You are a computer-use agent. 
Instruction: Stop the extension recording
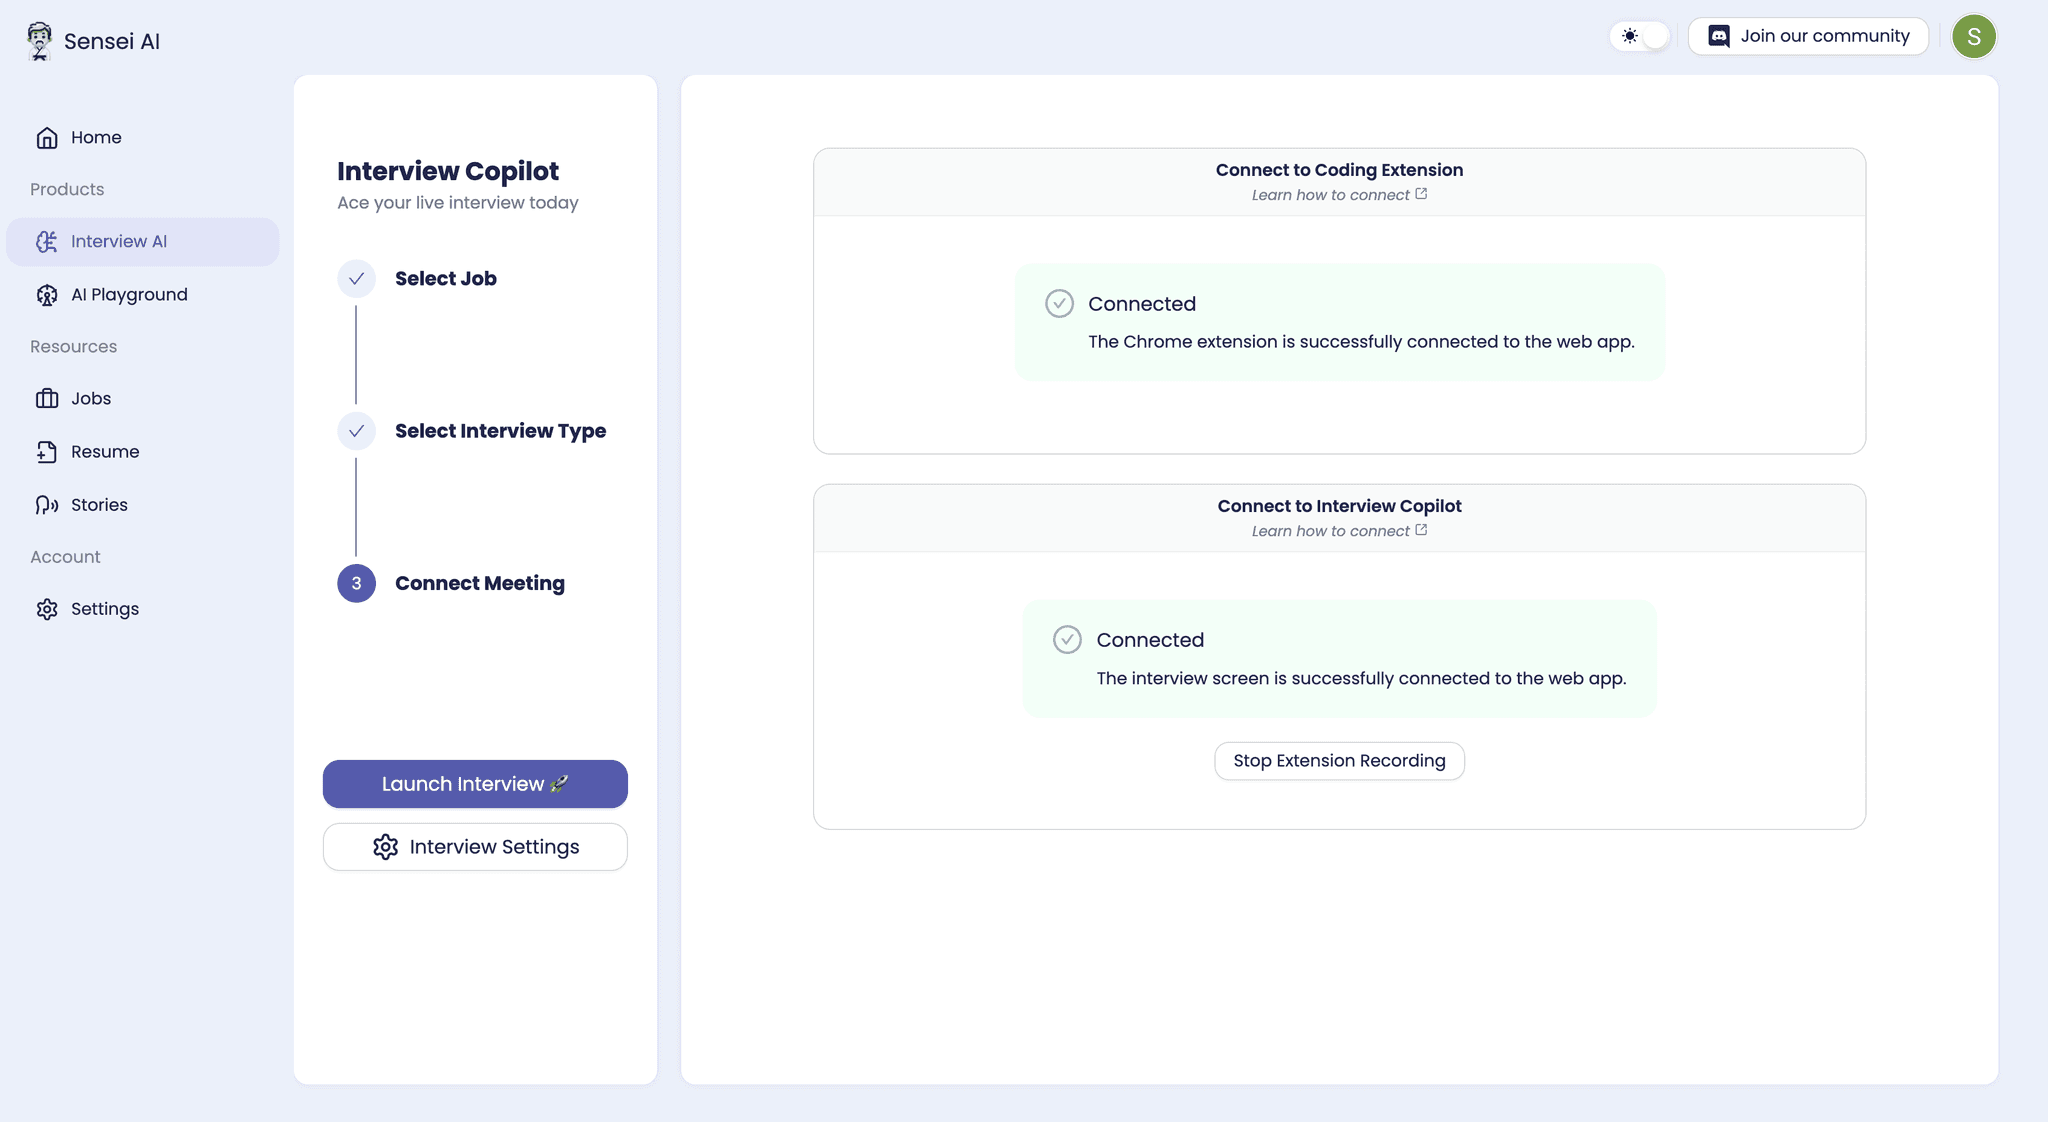[x=1339, y=760]
